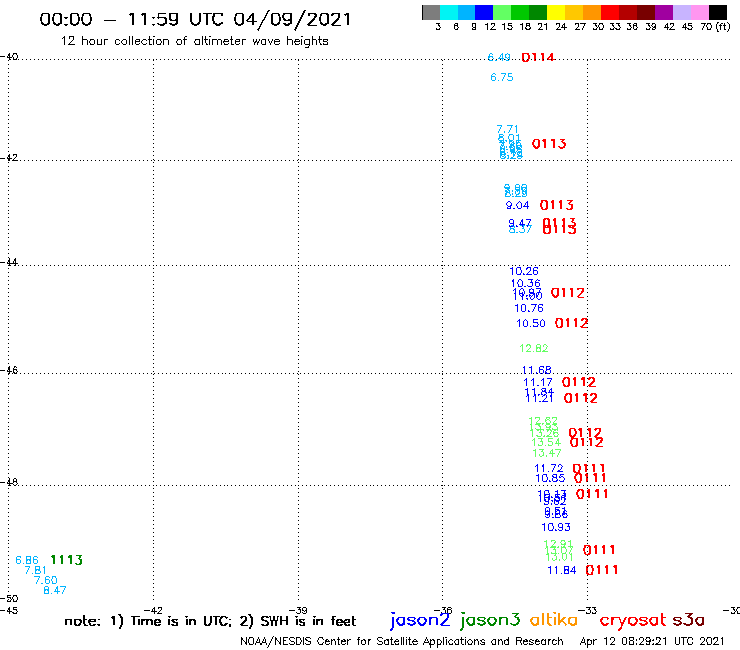Click the jason2 satellite legend label
740x650 pixels.
click(420, 620)
